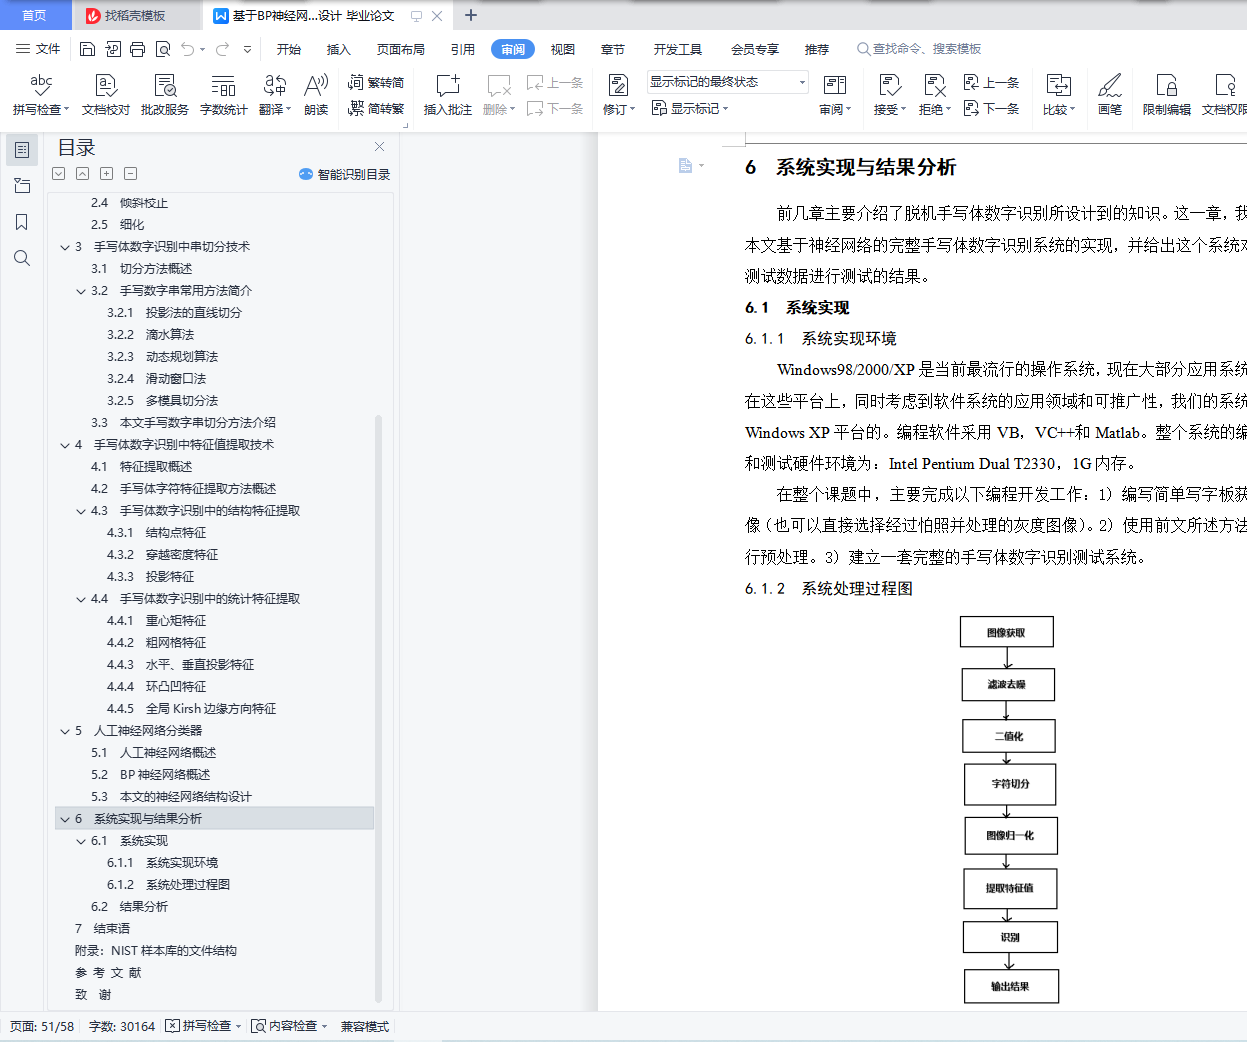Image resolution: width=1247 pixels, height=1042 pixels.
Task: Open the 插入 ribbon tab
Action: click(339, 49)
